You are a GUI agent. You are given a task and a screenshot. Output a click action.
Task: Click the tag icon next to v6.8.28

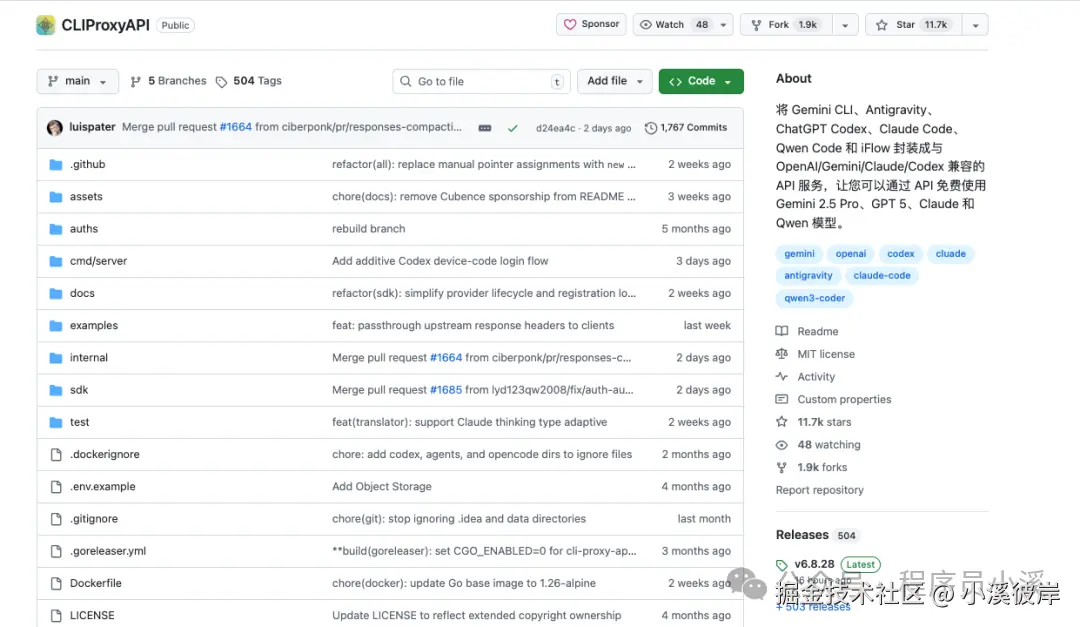(782, 566)
